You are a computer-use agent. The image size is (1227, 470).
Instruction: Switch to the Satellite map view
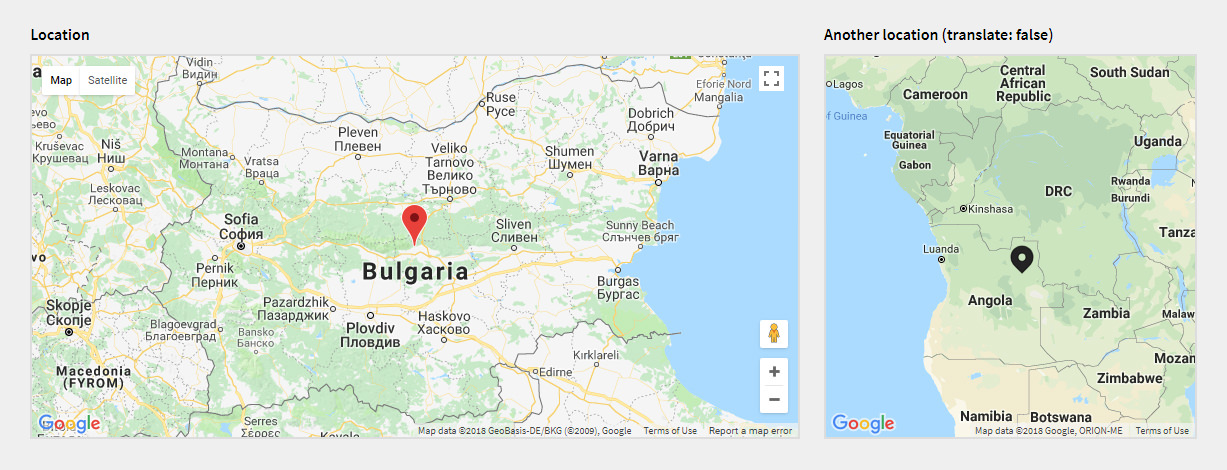(x=107, y=80)
